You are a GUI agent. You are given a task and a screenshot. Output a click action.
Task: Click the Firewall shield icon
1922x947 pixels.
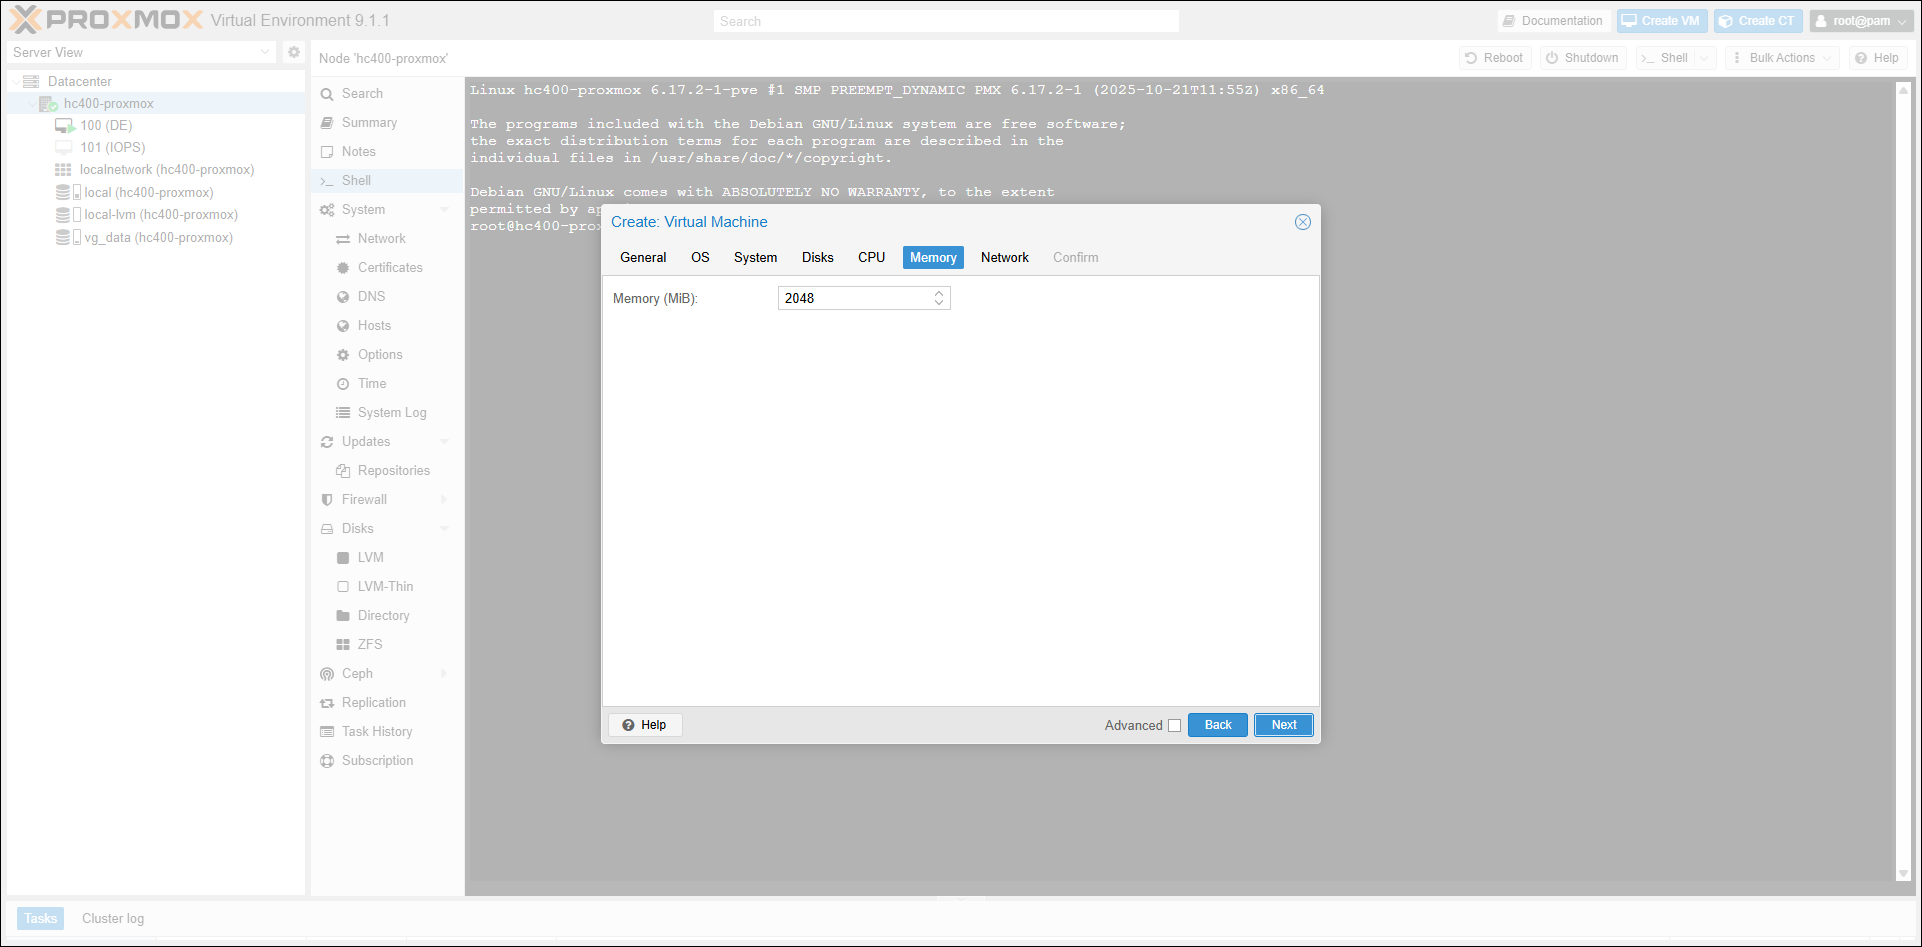327,500
